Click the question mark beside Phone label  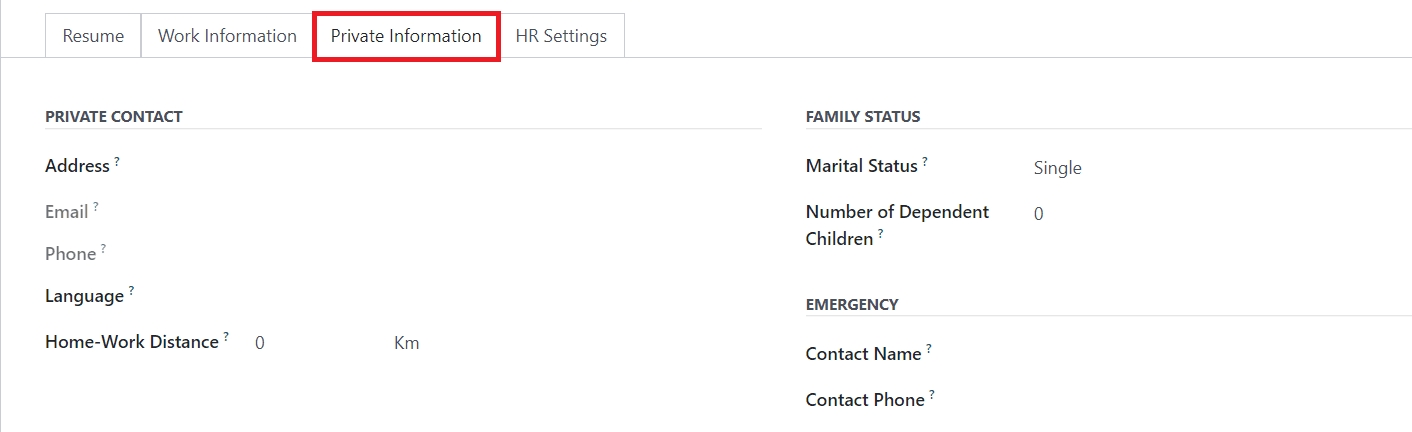103,249
